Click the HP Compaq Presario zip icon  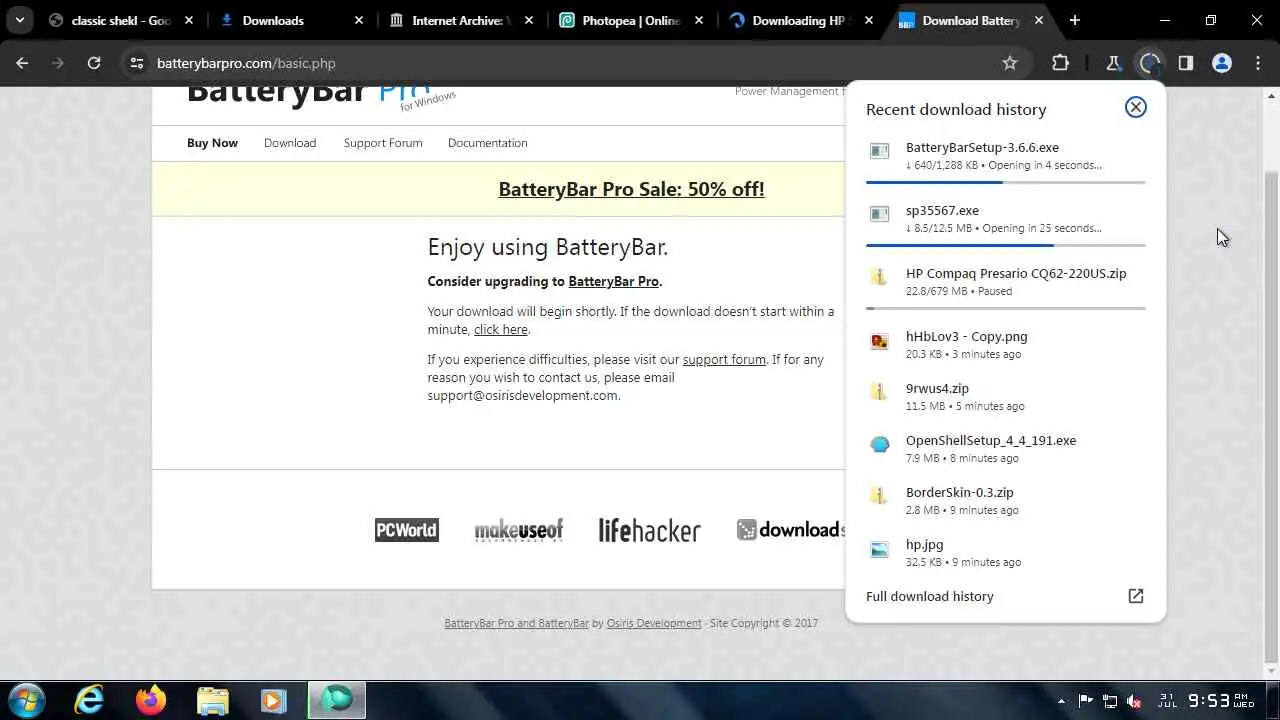(879, 277)
